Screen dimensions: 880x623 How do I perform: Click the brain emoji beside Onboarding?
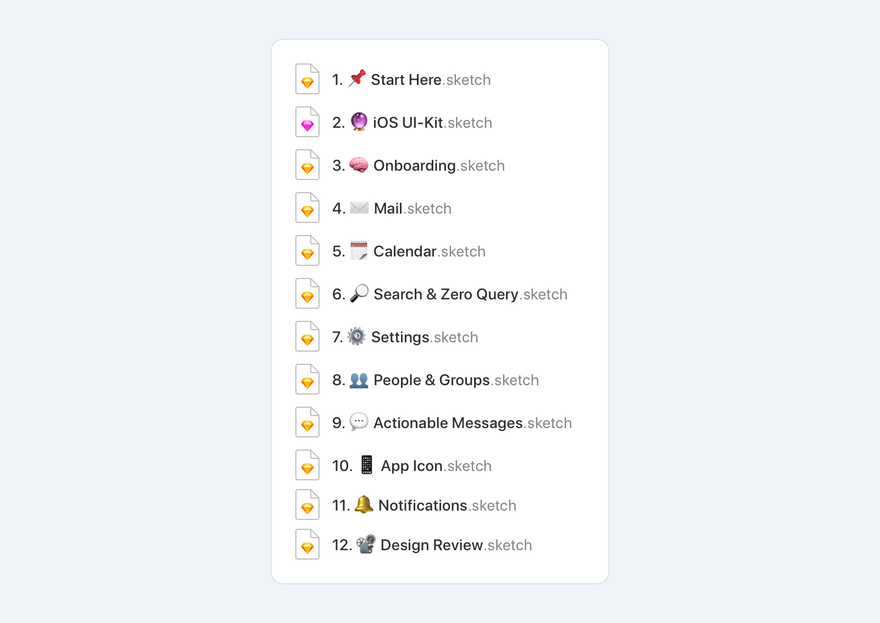point(359,165)
